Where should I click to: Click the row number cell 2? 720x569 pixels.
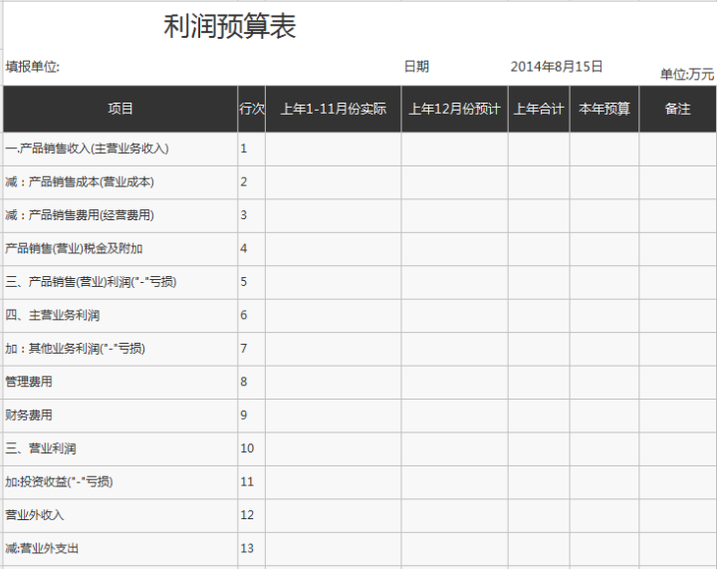point(252,182)
